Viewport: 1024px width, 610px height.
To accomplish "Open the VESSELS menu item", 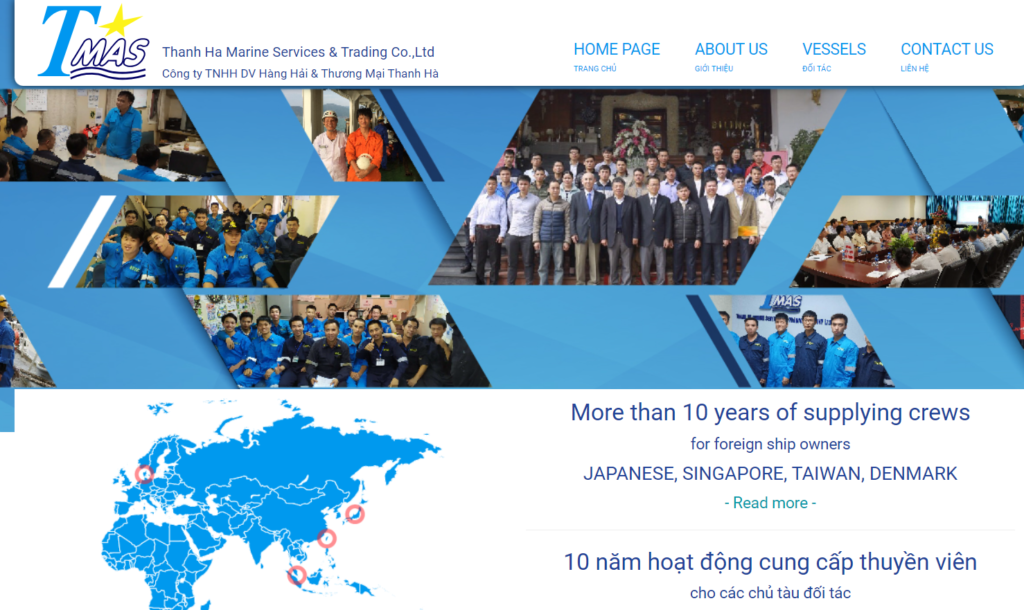I will [x=833, y=49].
